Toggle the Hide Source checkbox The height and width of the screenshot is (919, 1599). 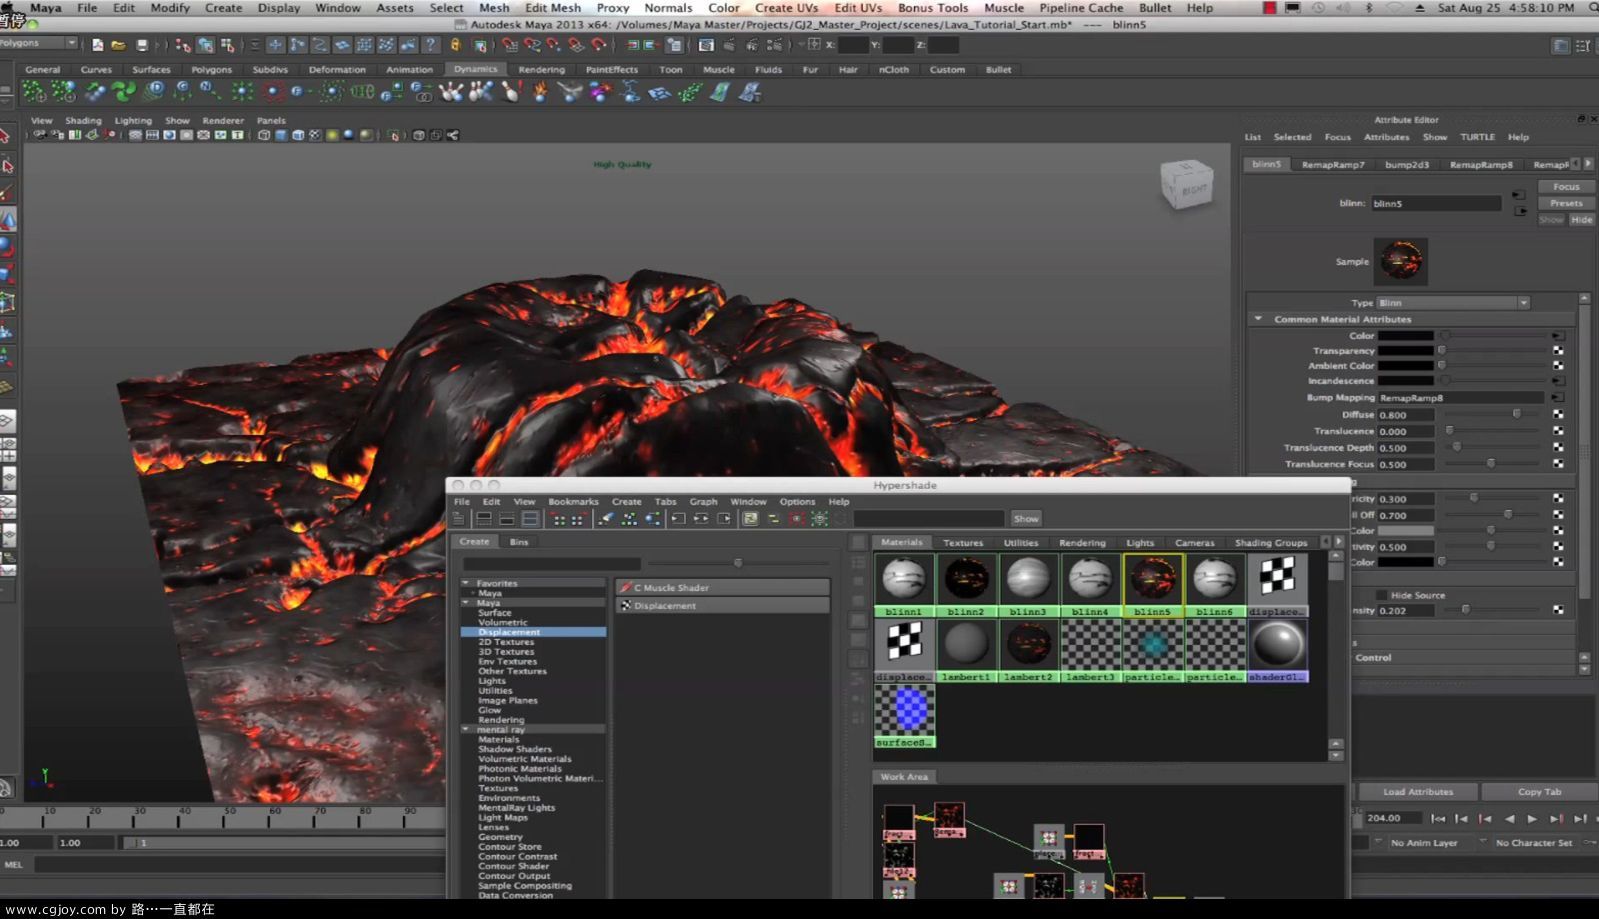click(1381, 595)
